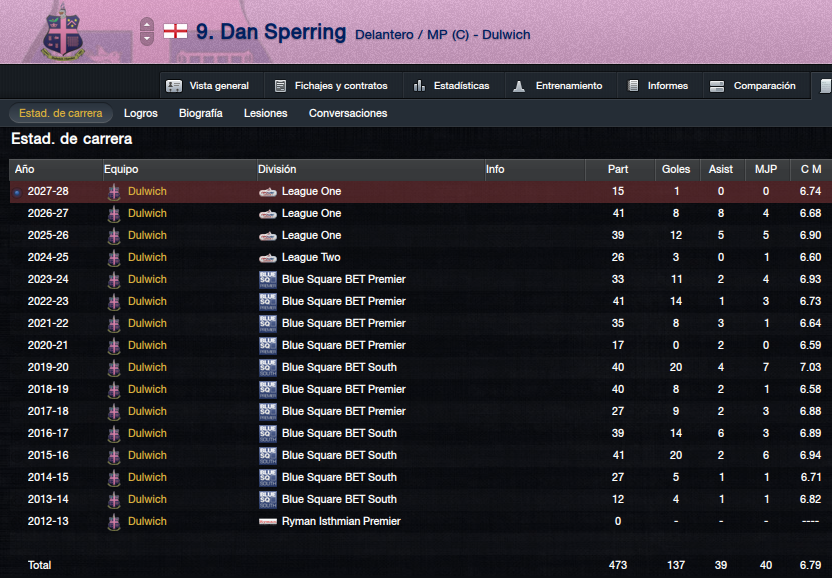The width and height of the screenshot is (832, 578).
Task: Open Vista general via its card icon
Action: coord(174,86)
